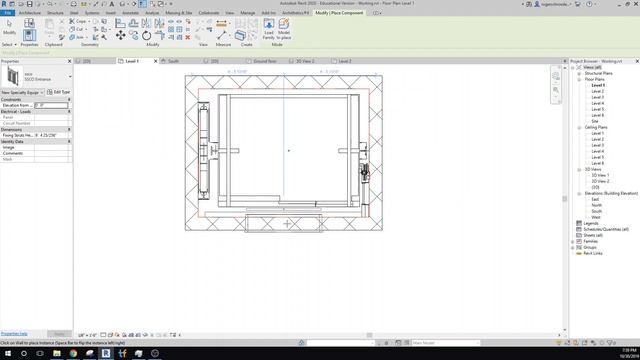Screen dimensions: 640x360
Task: Expand the Groups node
Action: click(x=573, y=248)
